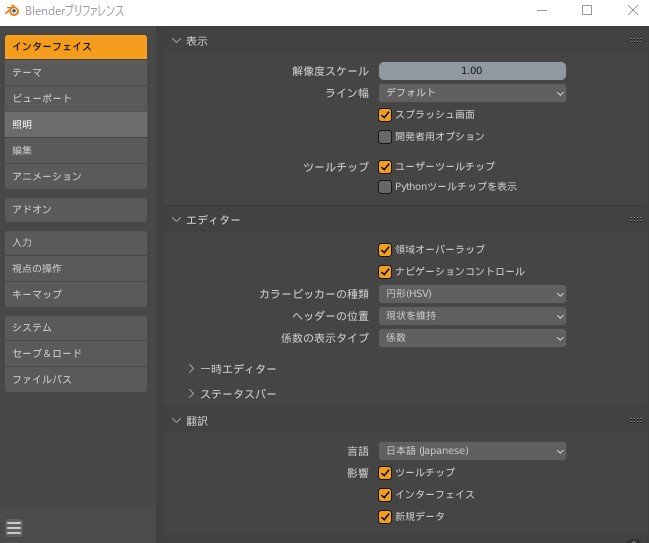Screen dimensions: 649x543
Task: Maximize the Blender preferences window
Action: [587, 10]
